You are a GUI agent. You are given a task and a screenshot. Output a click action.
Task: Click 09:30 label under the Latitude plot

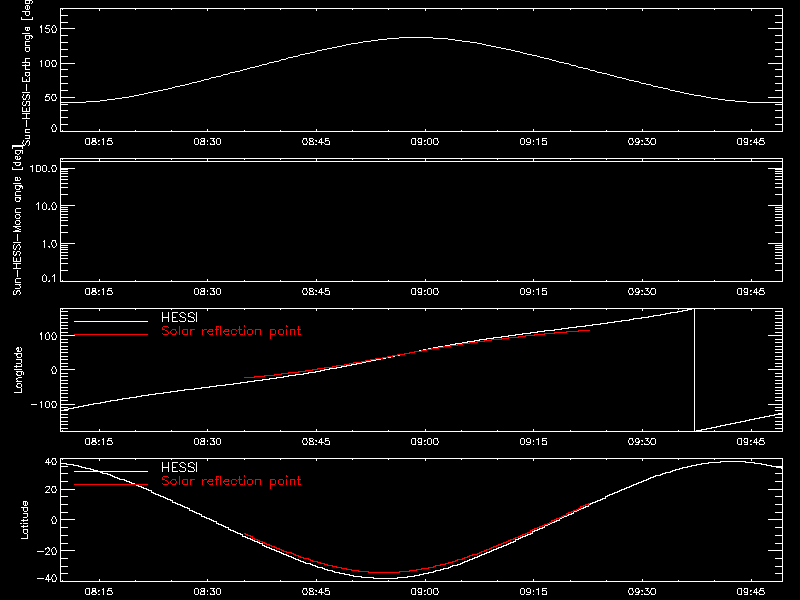pyautogui.click(x=642, y=592)
